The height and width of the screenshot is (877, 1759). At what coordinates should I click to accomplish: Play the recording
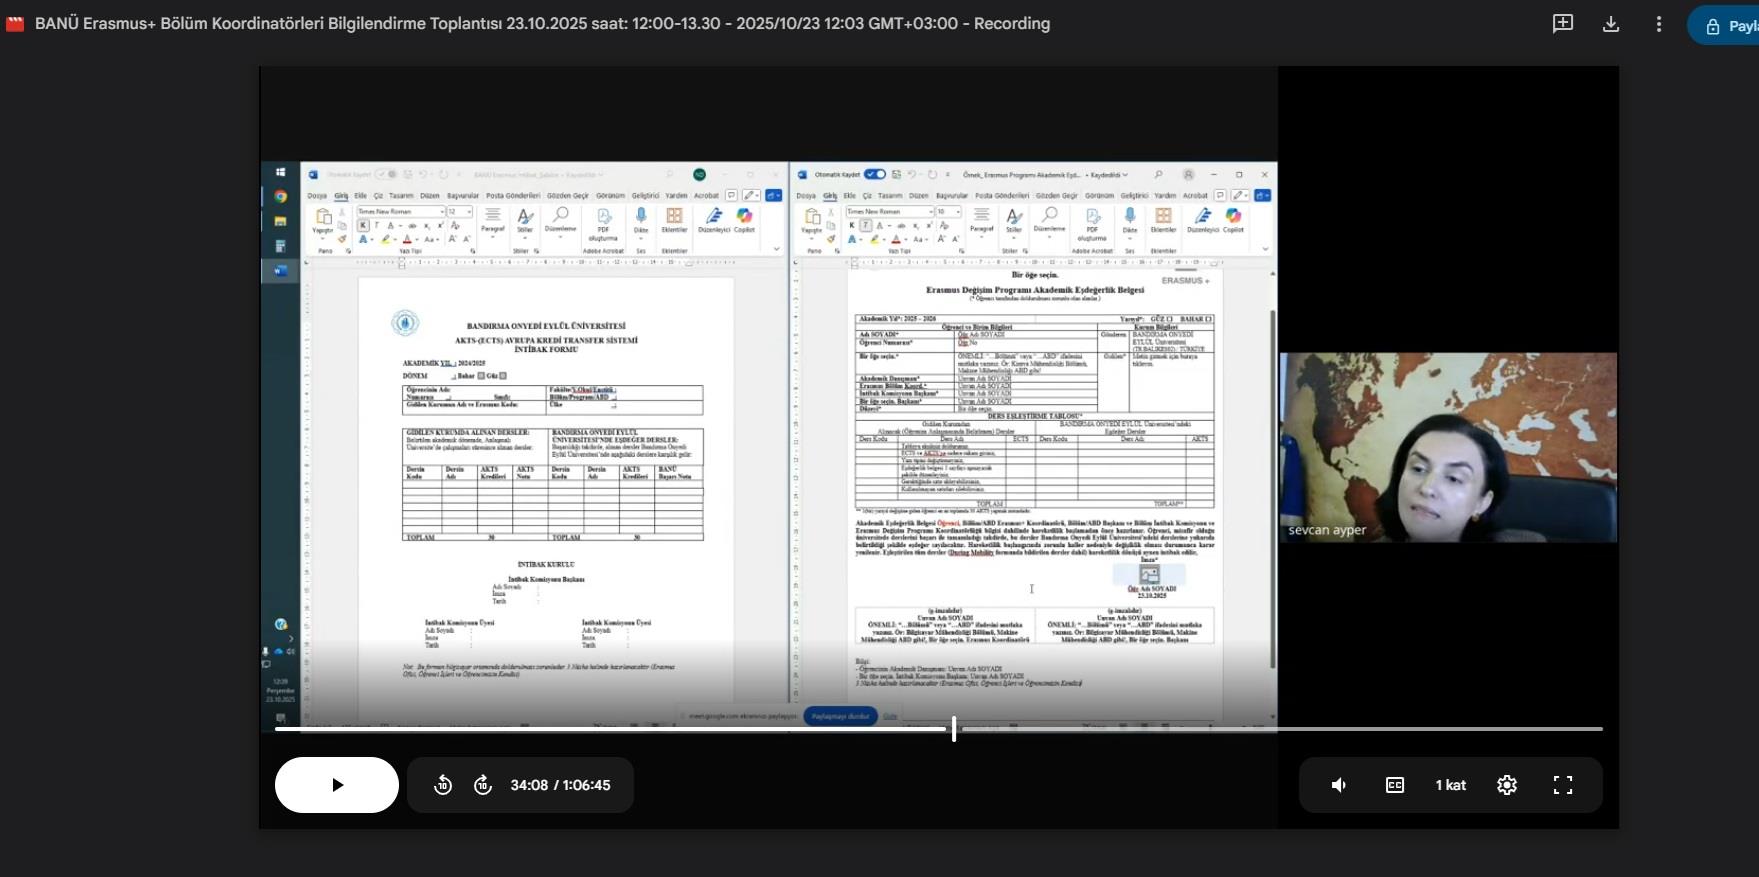coord(337,785)
